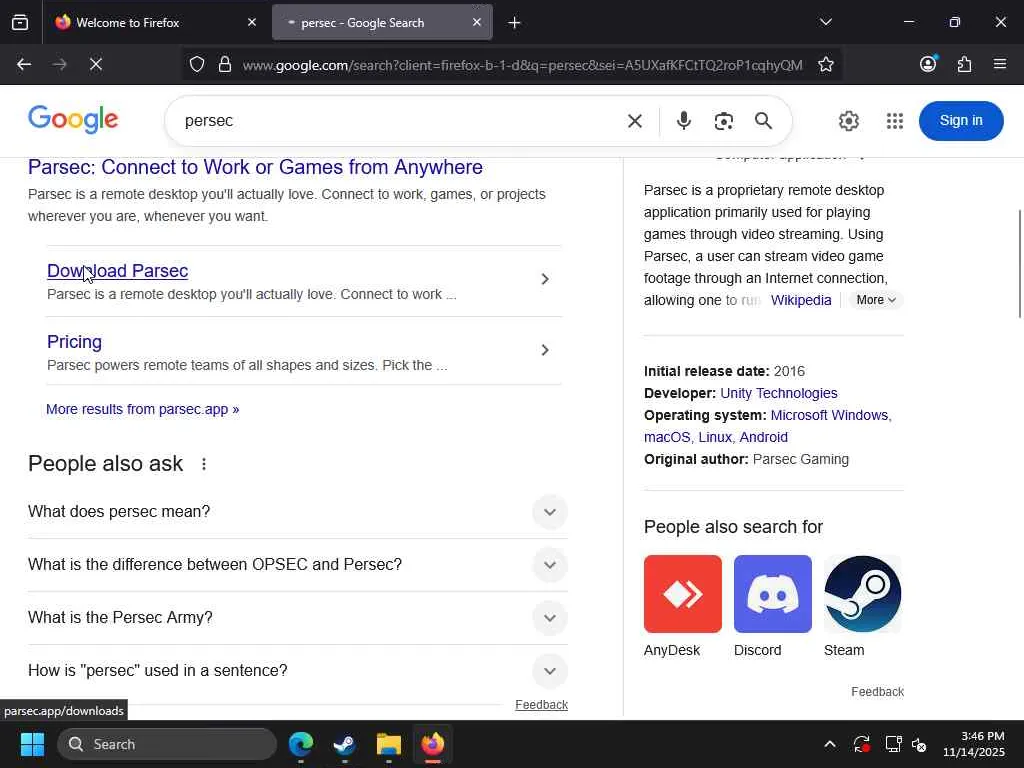The image size is (1024, 768).
Task: Launch Steam from the taskbar
Action: [344, 744]
